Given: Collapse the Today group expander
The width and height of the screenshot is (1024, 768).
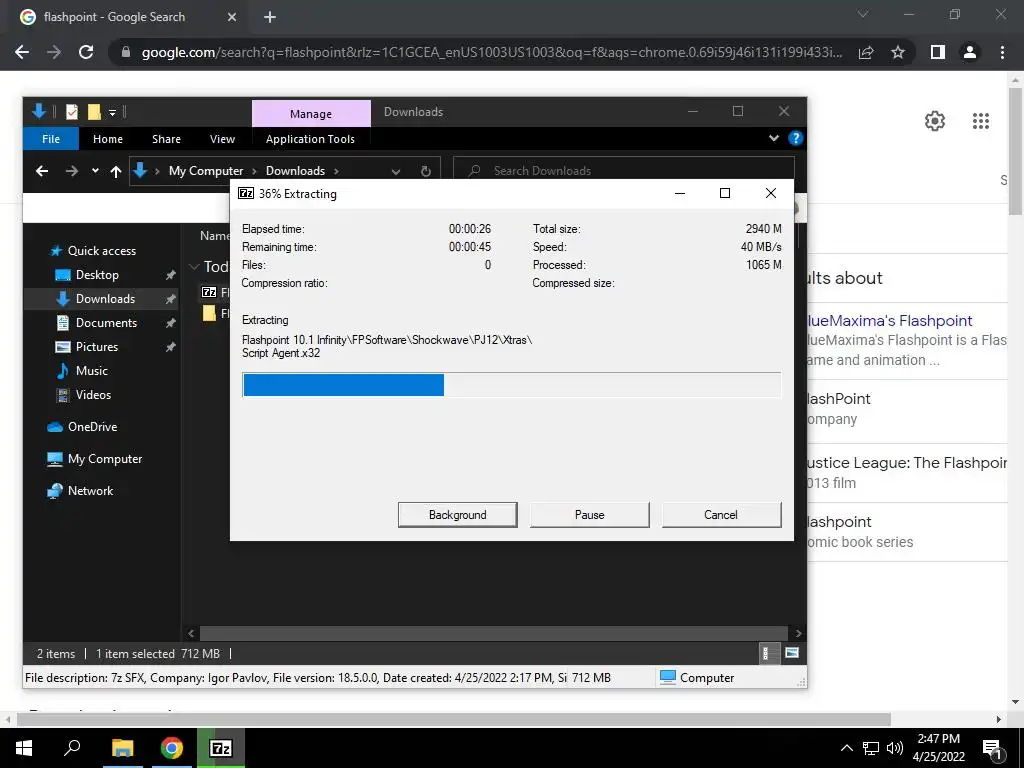Looking at the screenshot, I should tap(193, 266).
